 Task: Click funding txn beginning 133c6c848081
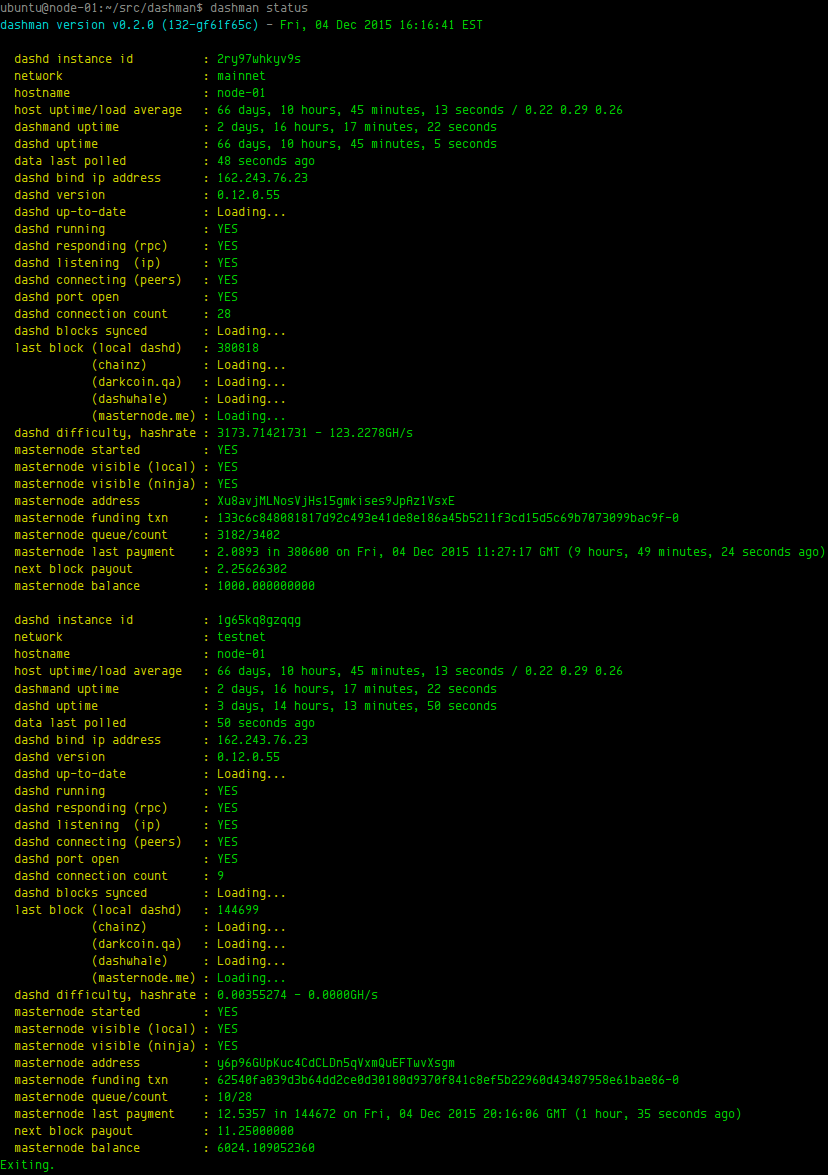[448, 518]
